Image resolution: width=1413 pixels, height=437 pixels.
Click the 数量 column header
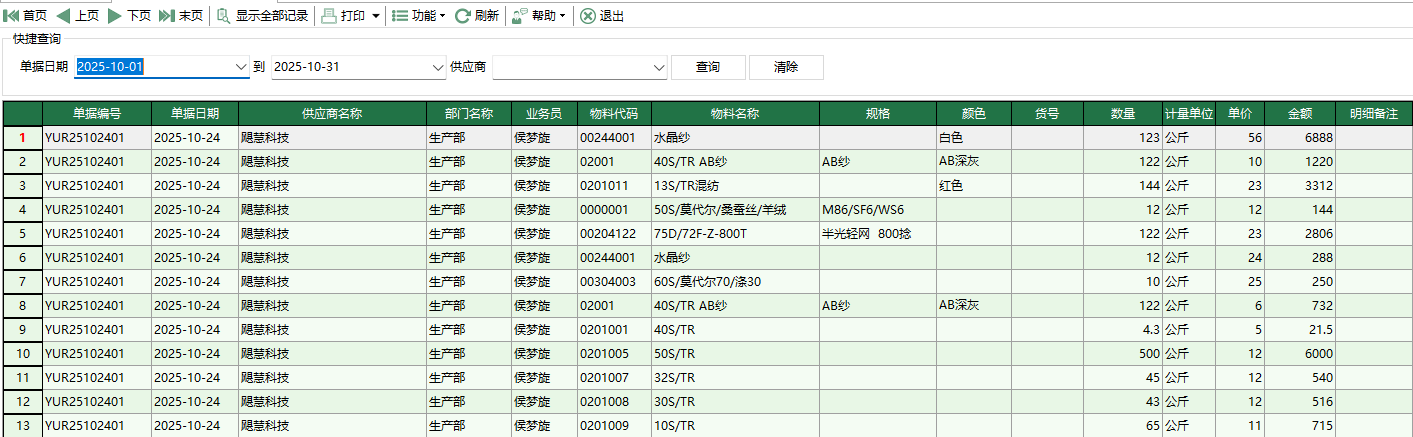click(1123, 113)
